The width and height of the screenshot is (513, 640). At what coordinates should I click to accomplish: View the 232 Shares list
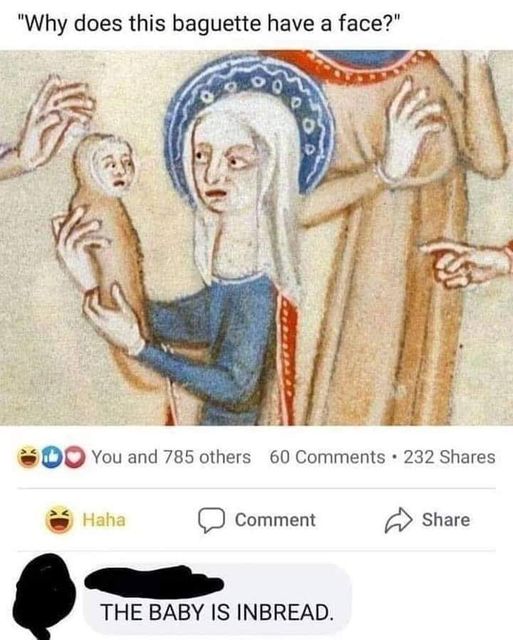(449, 457)
